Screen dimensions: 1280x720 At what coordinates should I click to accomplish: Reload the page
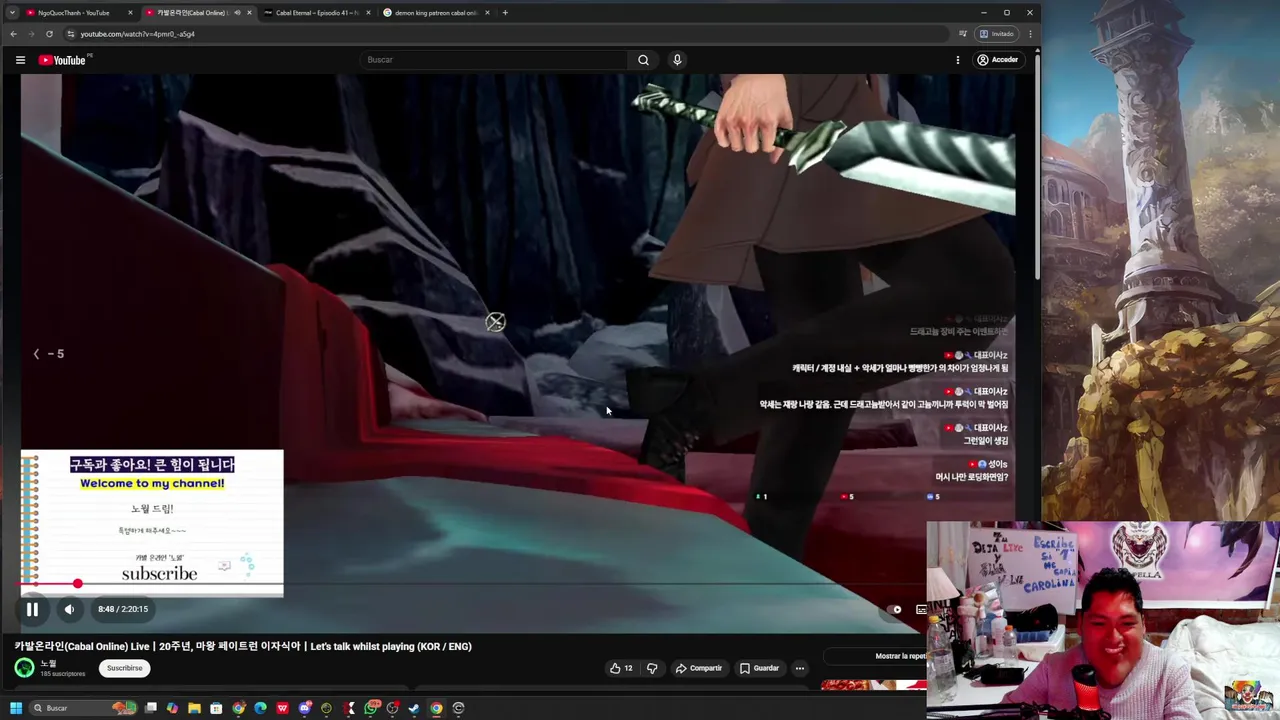[49, 34]
